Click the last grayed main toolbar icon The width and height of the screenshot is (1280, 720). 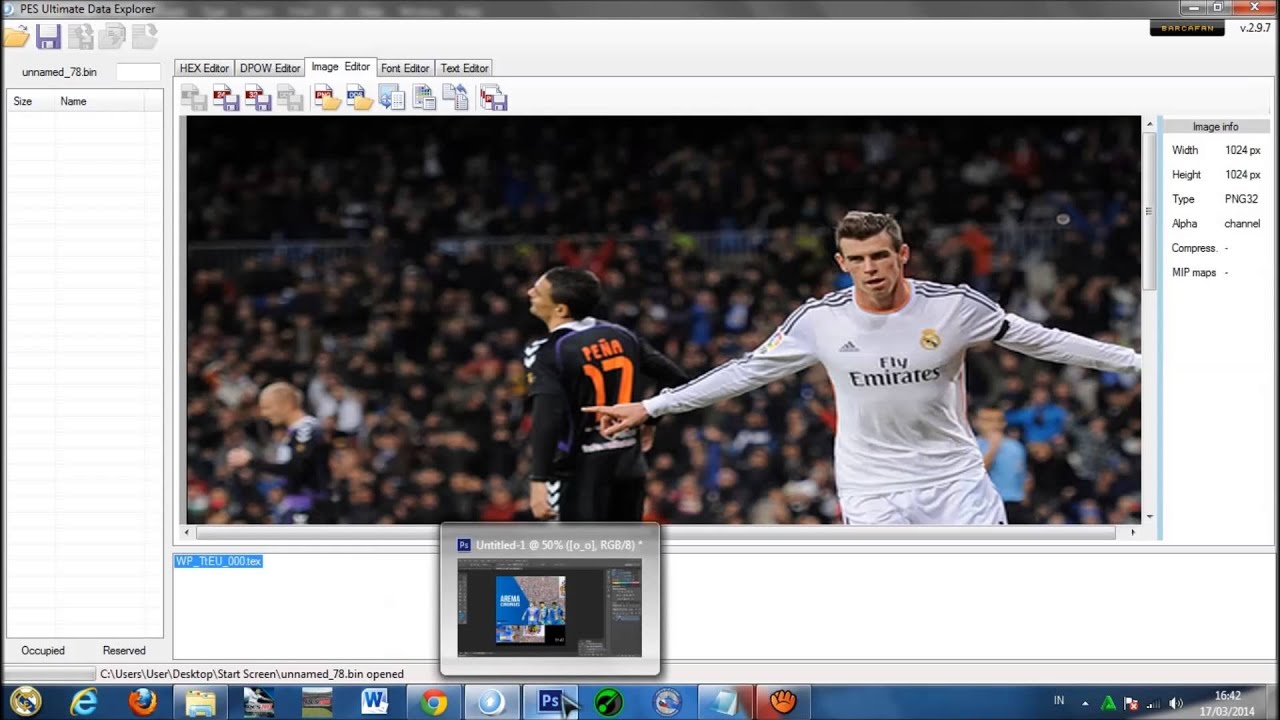point(144,37)
